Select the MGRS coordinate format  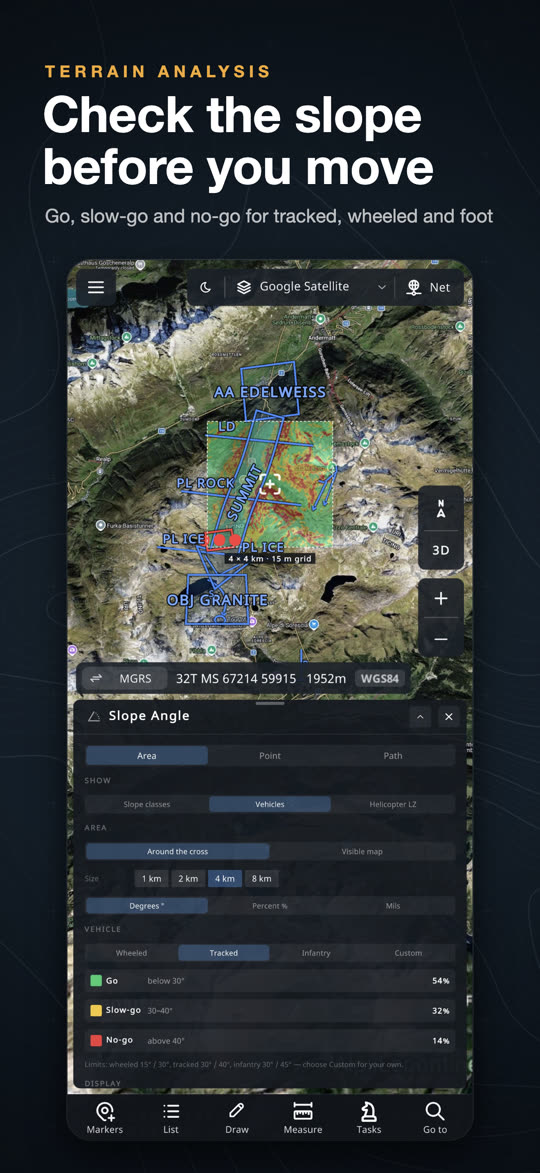pyautogui.click(x=135, y=679)
